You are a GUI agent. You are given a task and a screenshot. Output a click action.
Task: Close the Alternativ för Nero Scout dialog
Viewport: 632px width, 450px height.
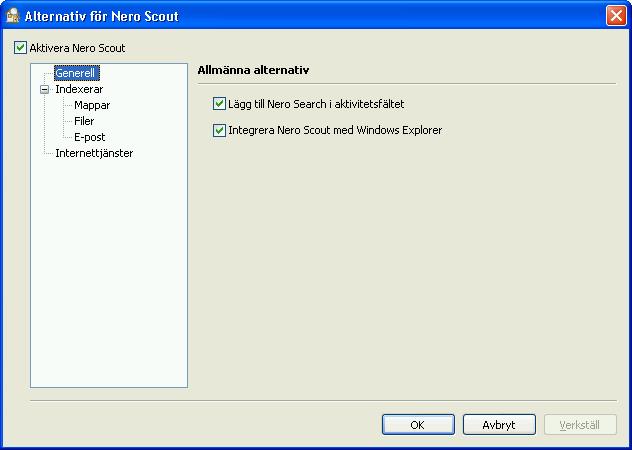[x=616, y=16]
